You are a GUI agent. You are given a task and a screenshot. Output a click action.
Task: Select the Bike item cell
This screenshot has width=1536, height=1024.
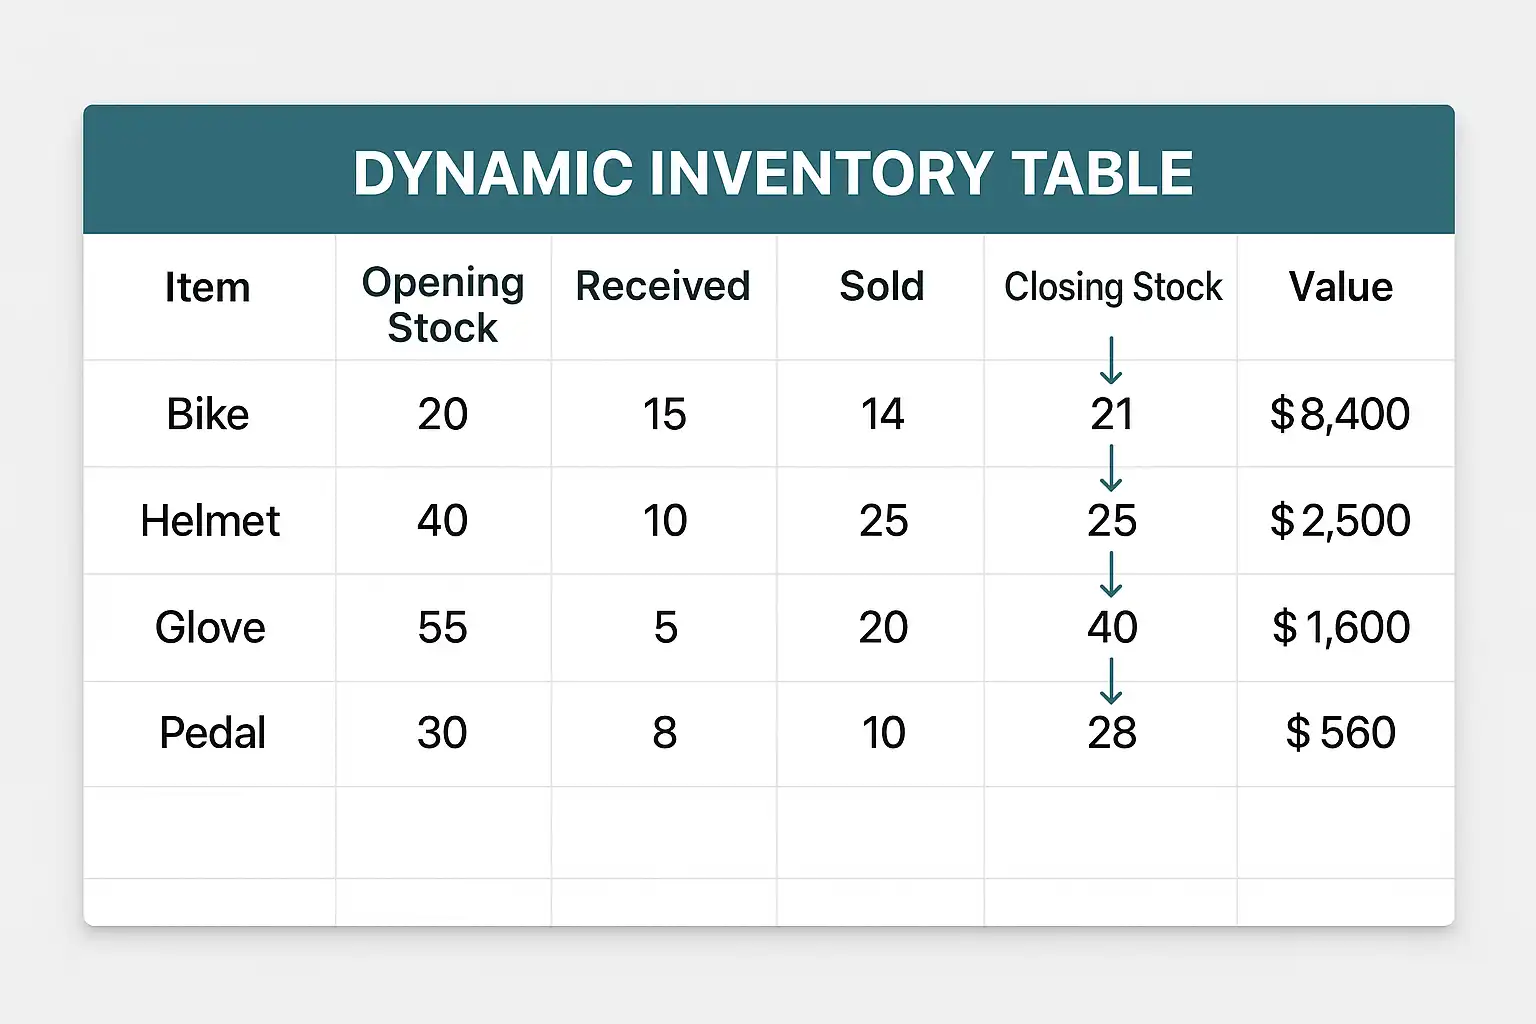point(208,414)
